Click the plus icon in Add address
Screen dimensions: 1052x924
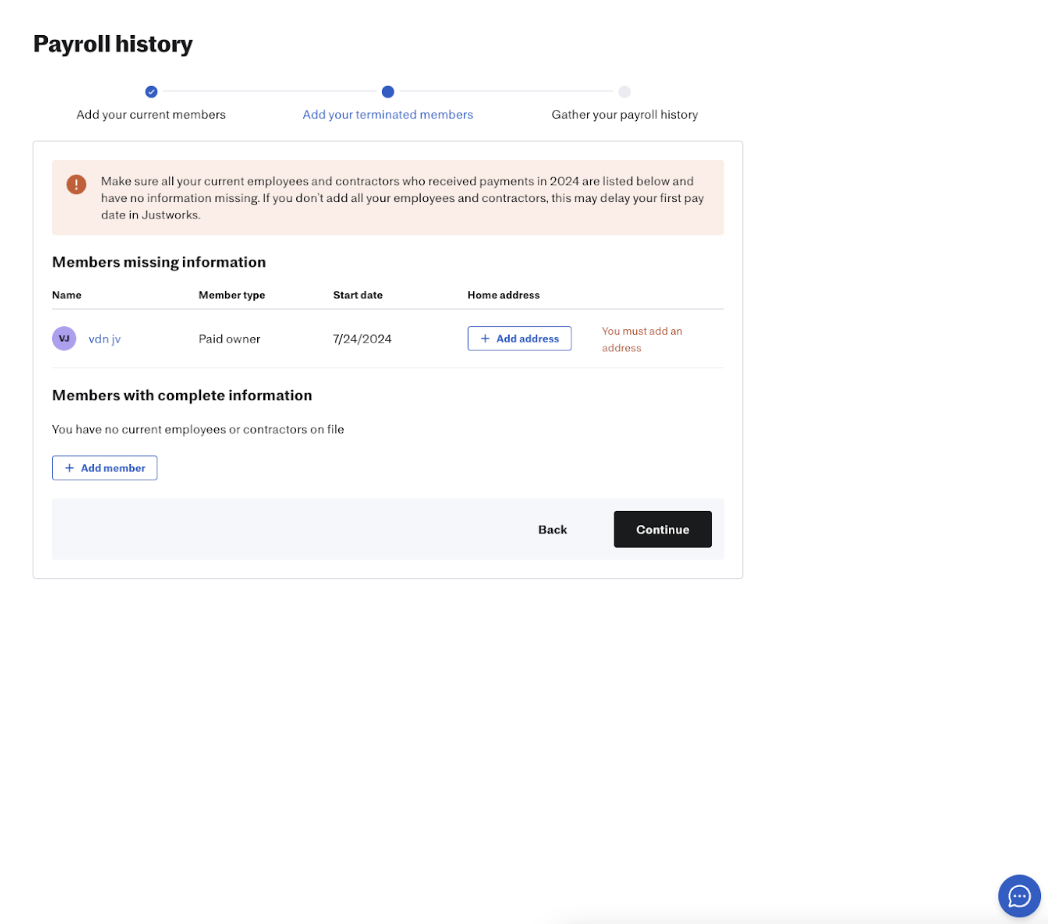[485, 339]
